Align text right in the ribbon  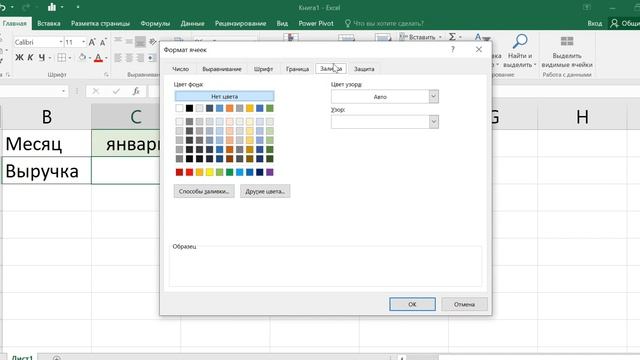[x=140, y=58]
